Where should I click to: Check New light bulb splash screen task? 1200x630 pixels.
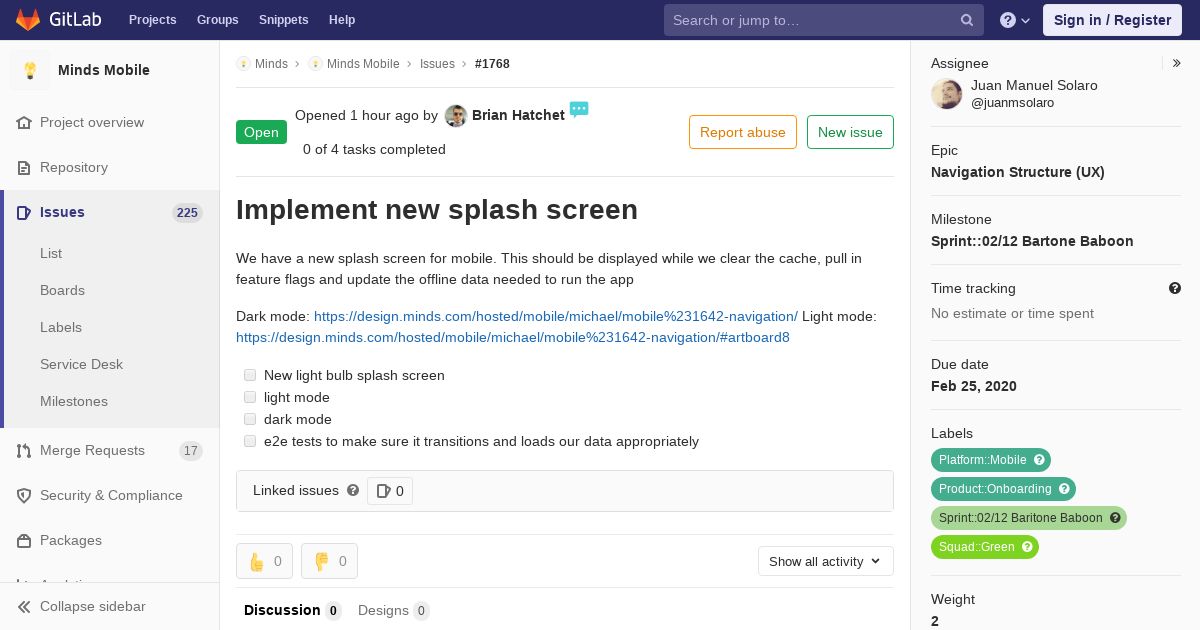tap(250, 375)
